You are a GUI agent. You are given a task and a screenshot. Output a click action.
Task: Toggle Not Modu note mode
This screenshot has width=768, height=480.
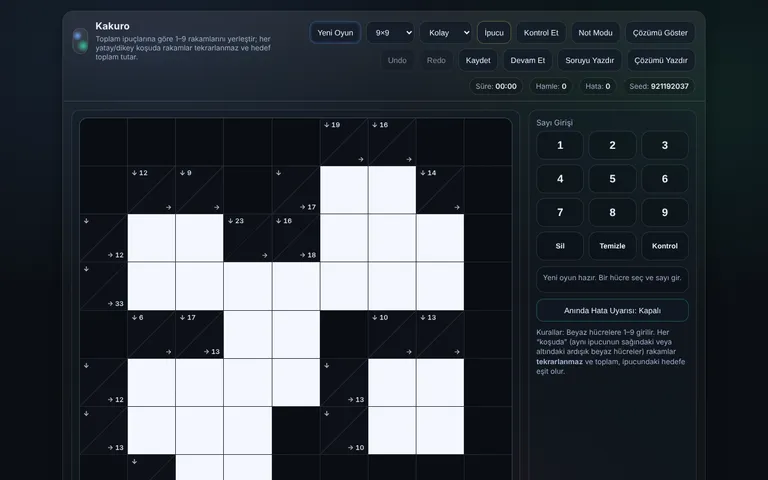click(595, 33)
